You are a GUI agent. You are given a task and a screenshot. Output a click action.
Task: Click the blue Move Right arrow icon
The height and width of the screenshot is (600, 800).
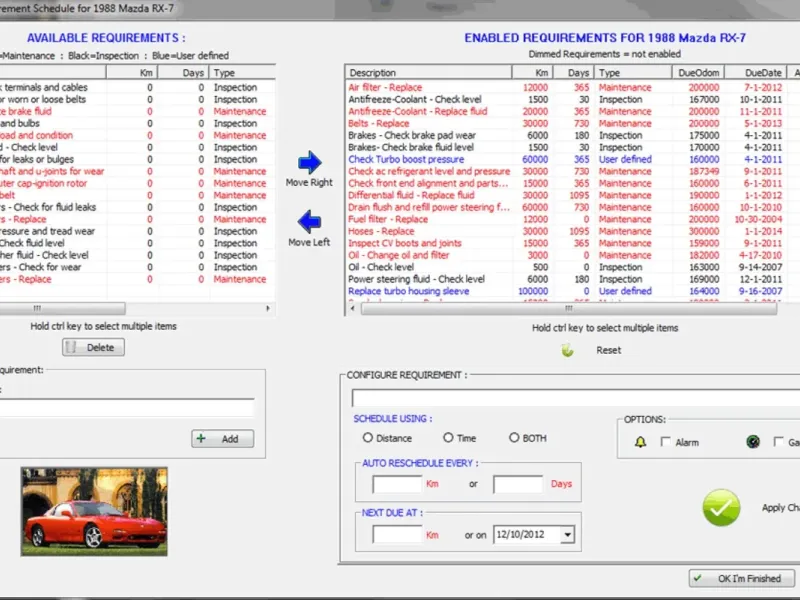pos(310,163)
